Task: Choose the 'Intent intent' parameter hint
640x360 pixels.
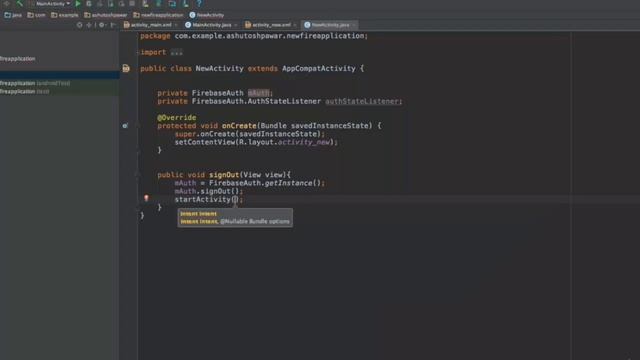Action: pos(198,213)
